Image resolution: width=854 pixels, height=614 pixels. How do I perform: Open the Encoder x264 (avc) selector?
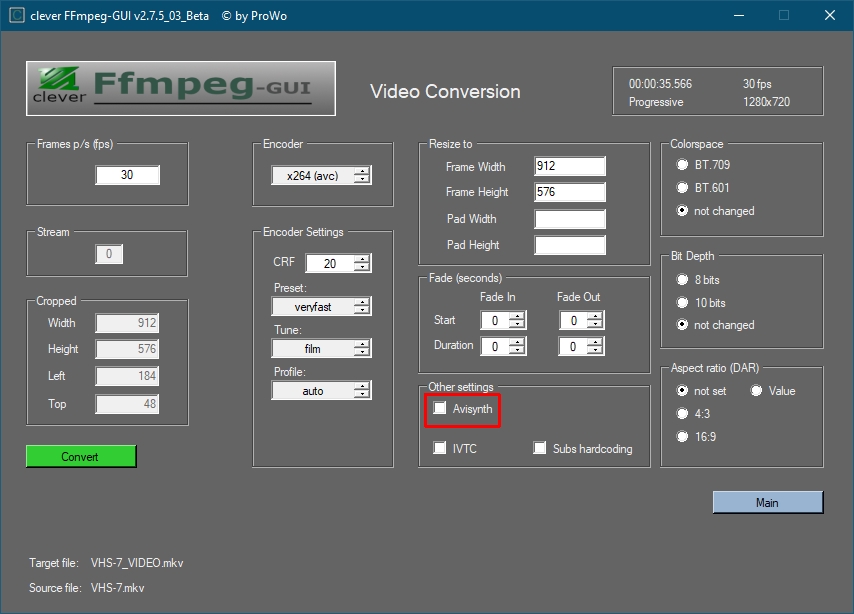tap(321, 175)
